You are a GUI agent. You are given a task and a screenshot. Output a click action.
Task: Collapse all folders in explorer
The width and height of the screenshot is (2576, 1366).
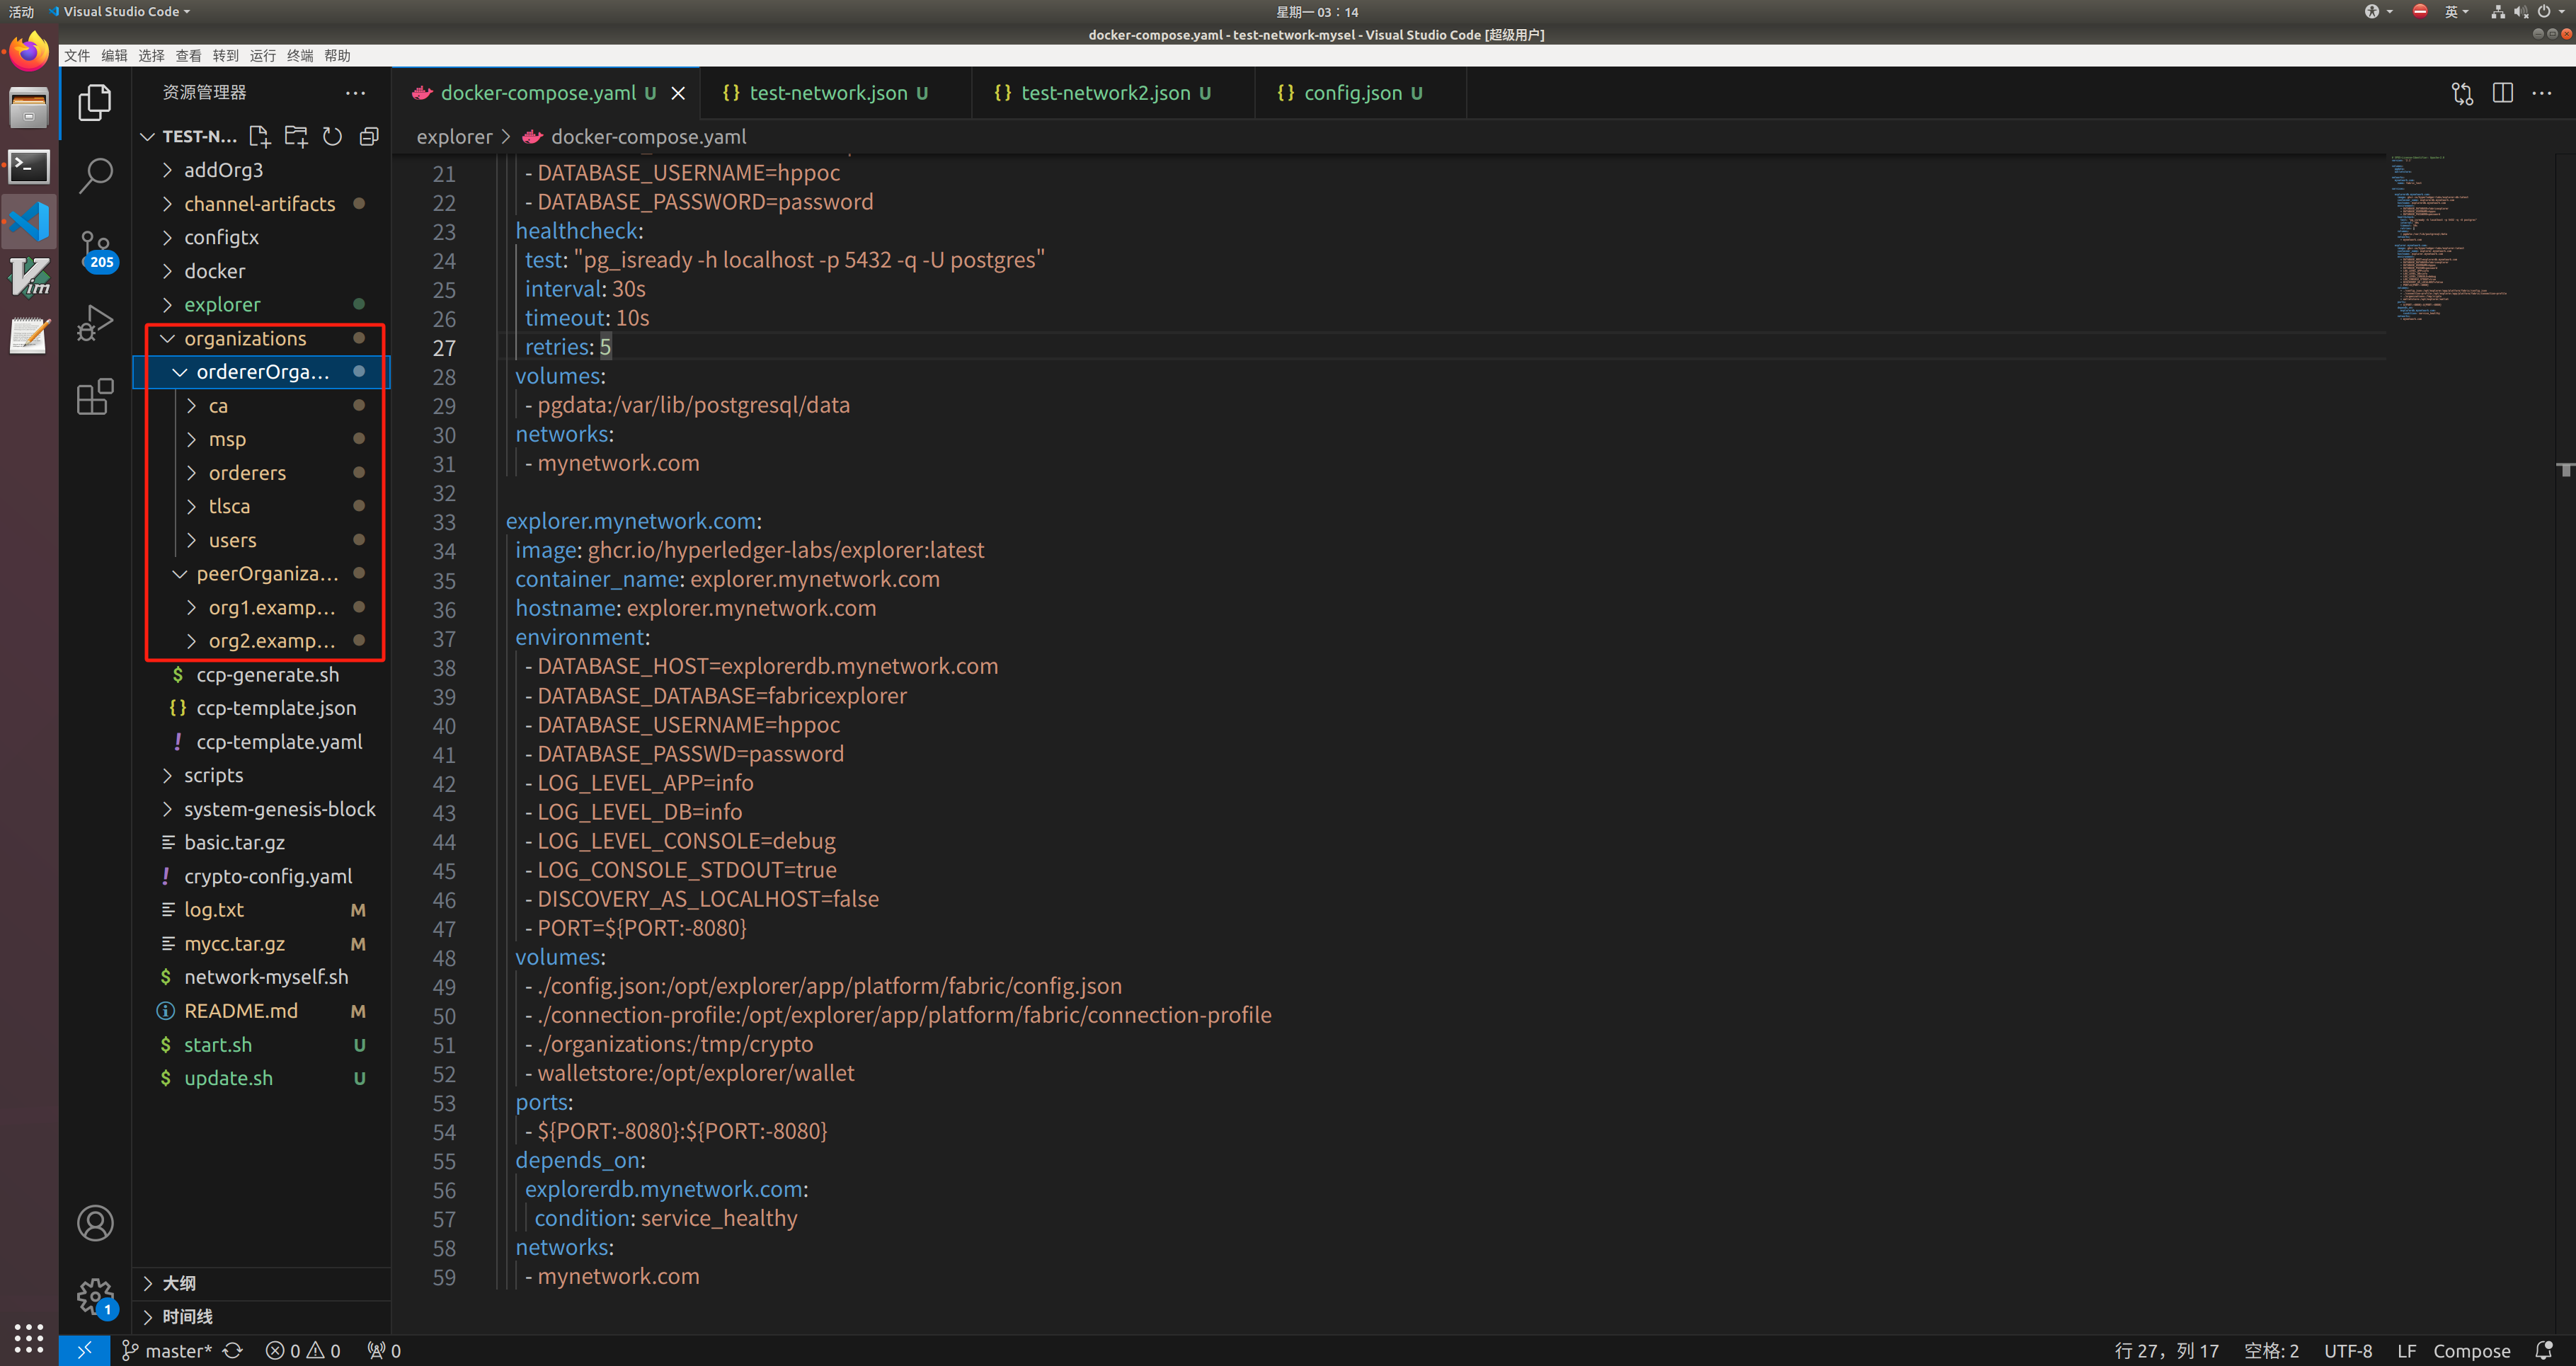[369, 136]
